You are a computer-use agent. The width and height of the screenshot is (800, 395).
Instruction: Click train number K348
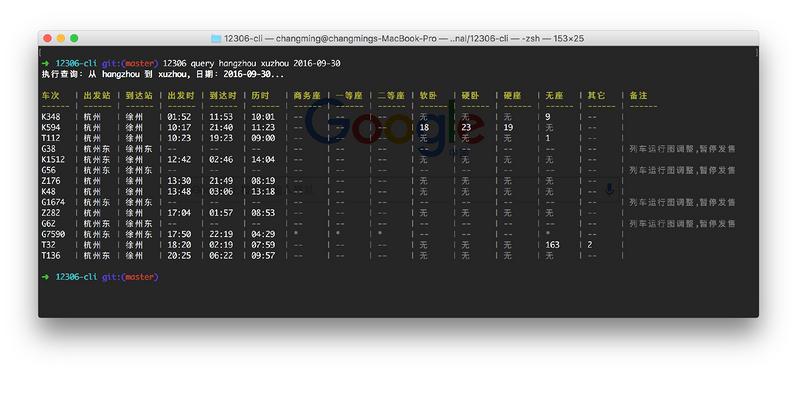tap(51, 117)
